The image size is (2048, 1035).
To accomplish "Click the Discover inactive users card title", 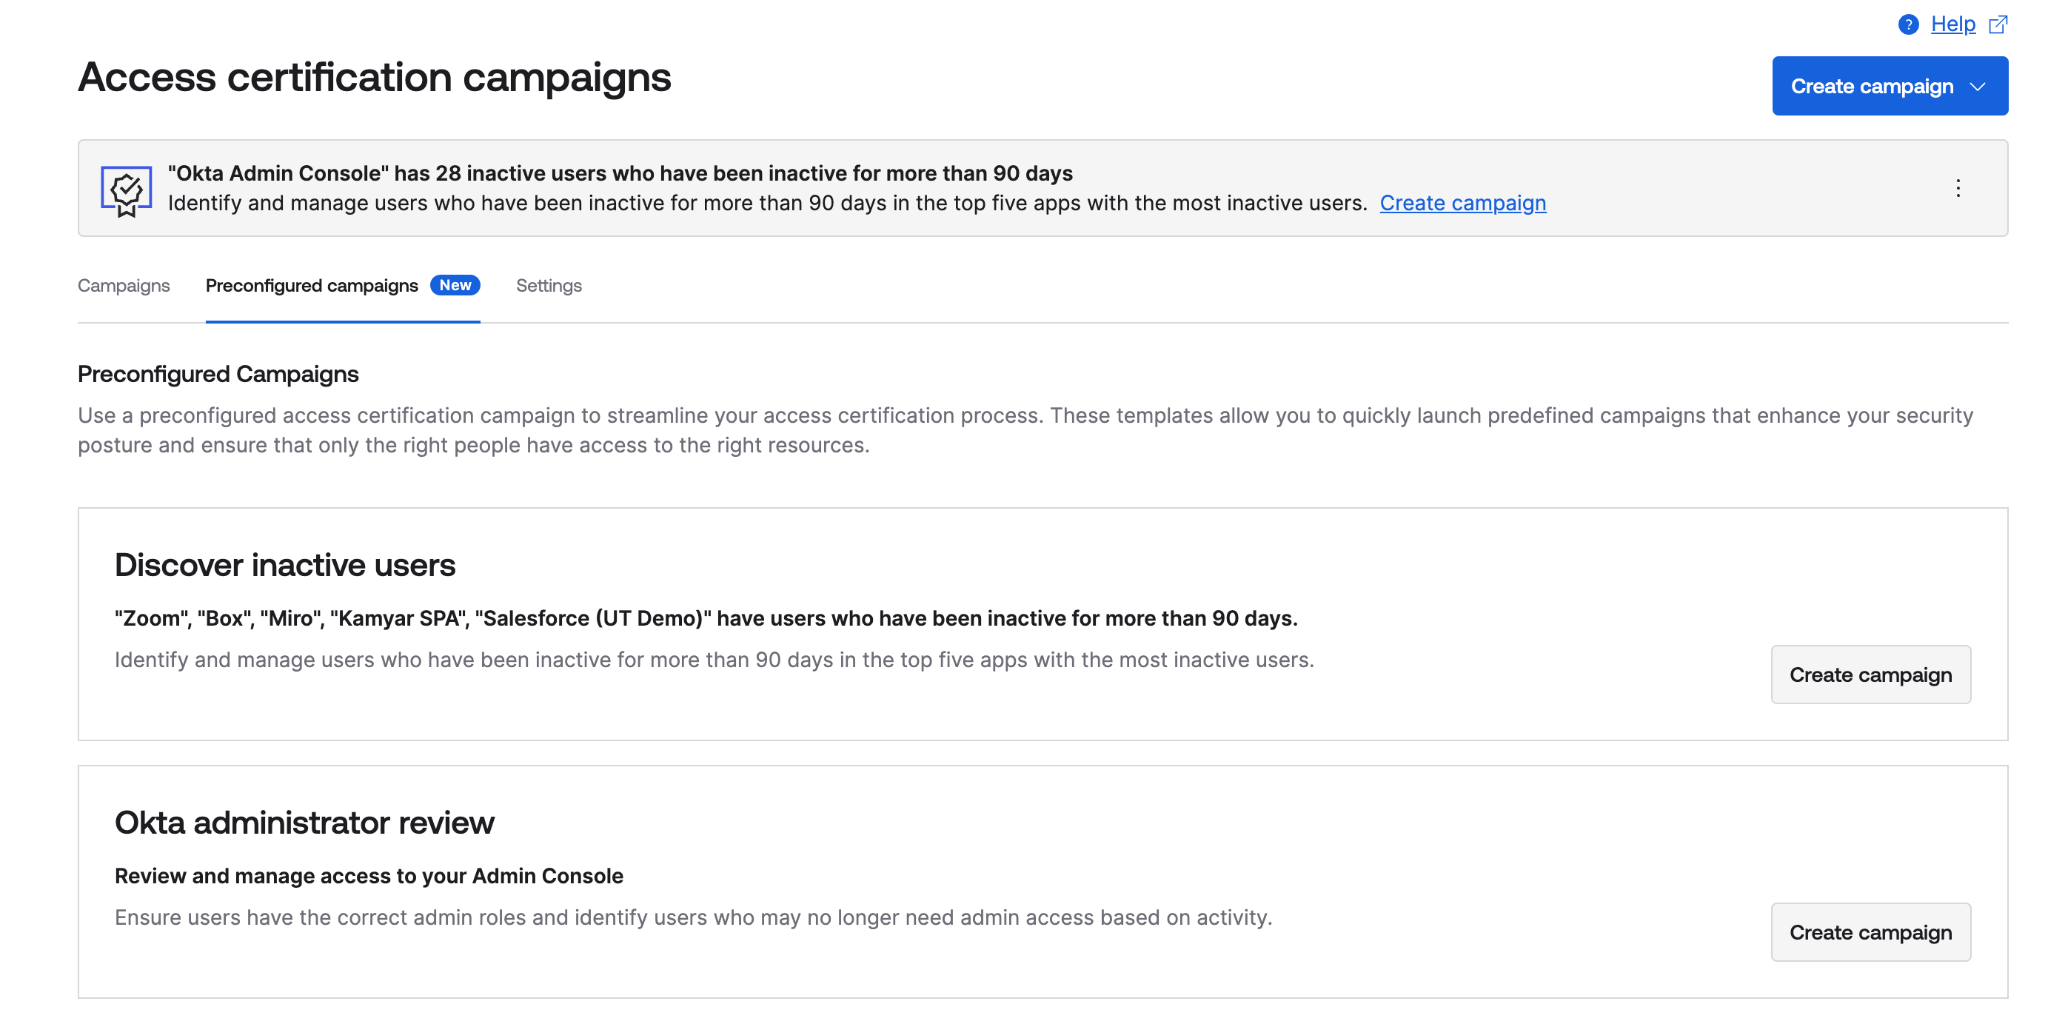I will coord(285,566).
